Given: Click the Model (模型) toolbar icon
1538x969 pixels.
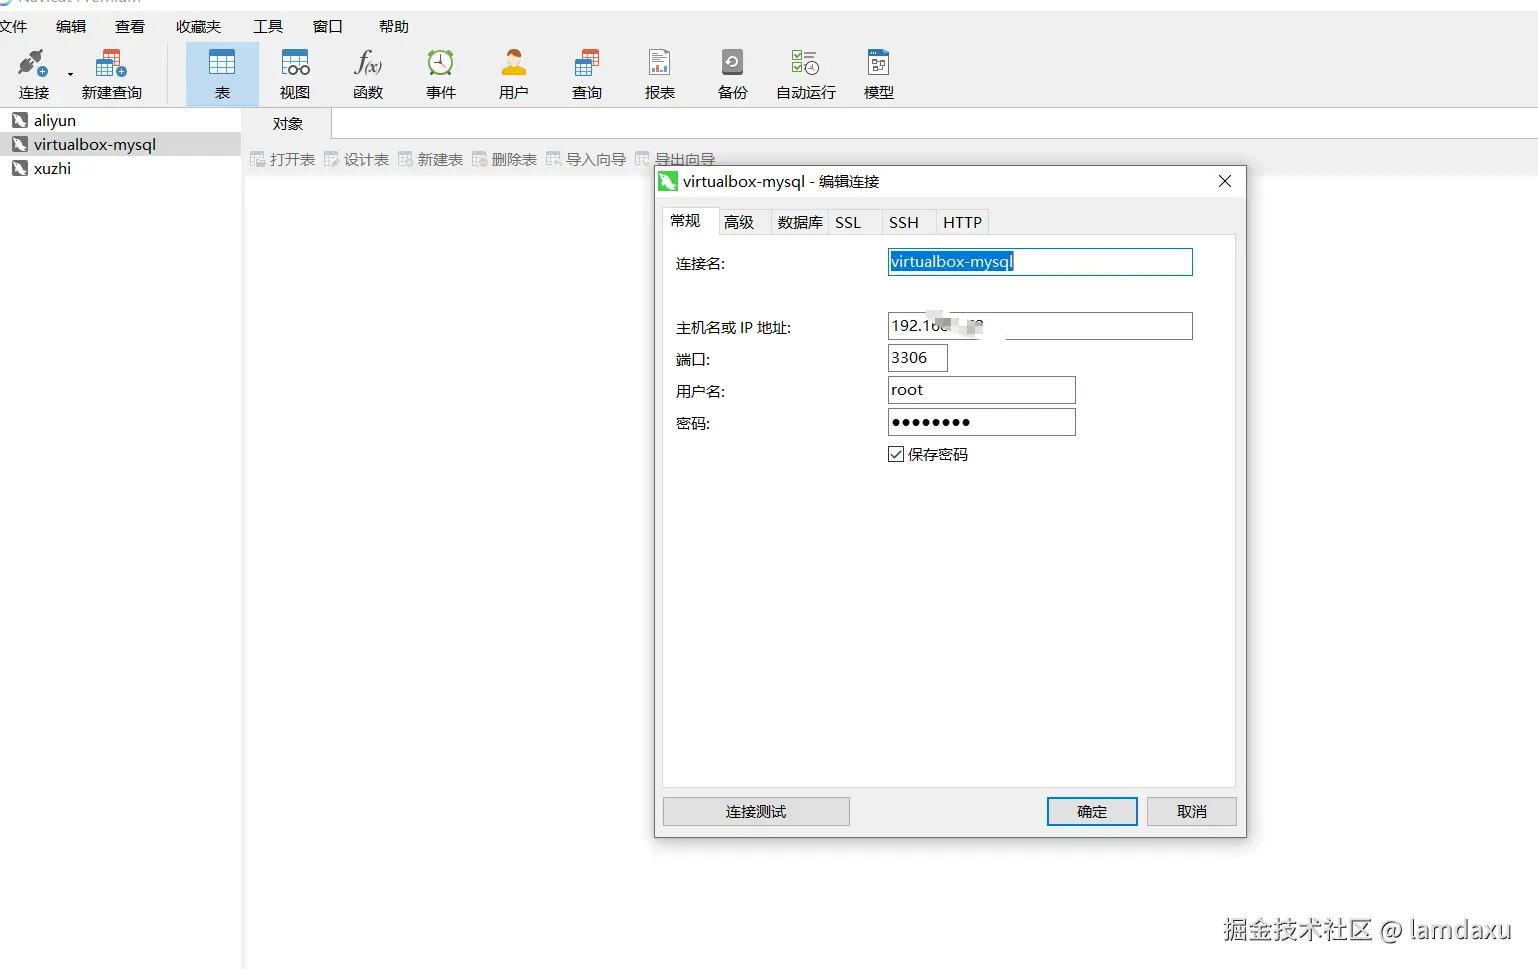Looking at the screenshot, I should click(x=879, y=74).
